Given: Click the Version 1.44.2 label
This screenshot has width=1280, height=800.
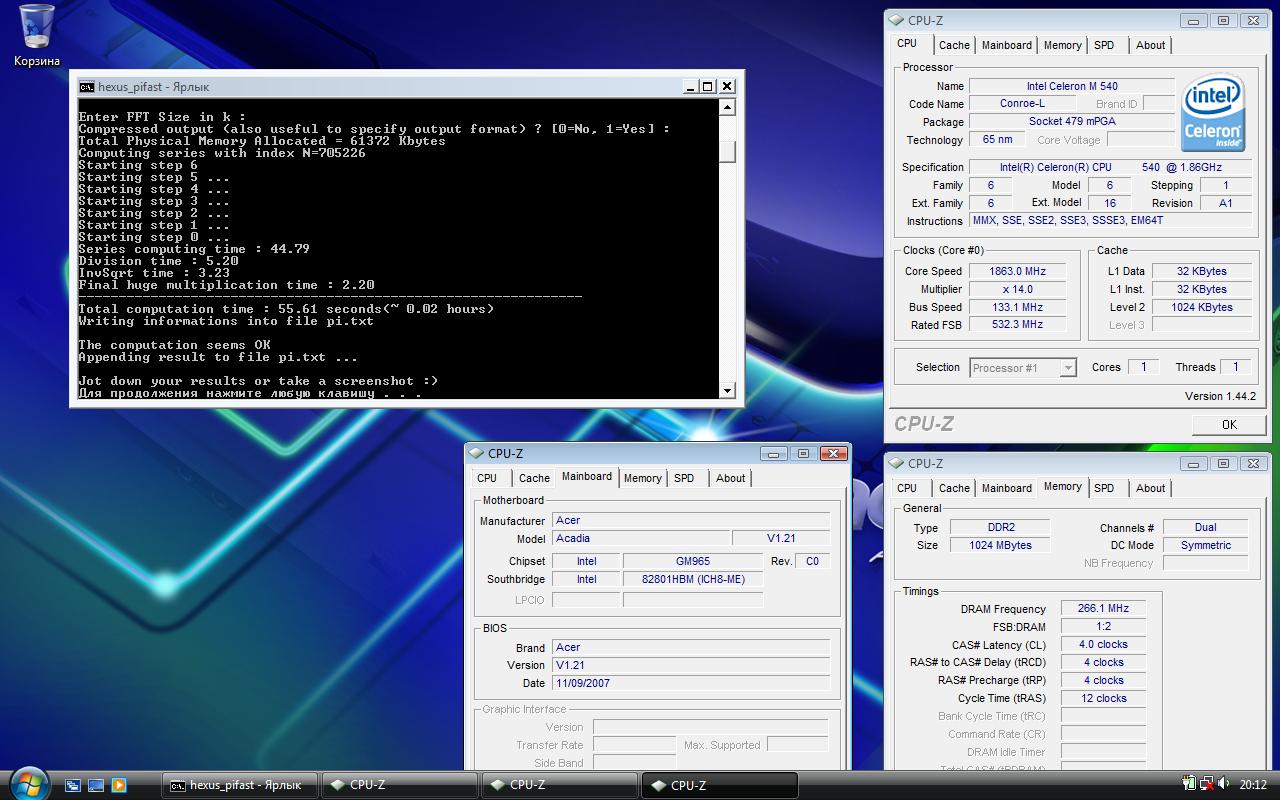Looking at the screenshot, I should click(x=1220, y=396).
